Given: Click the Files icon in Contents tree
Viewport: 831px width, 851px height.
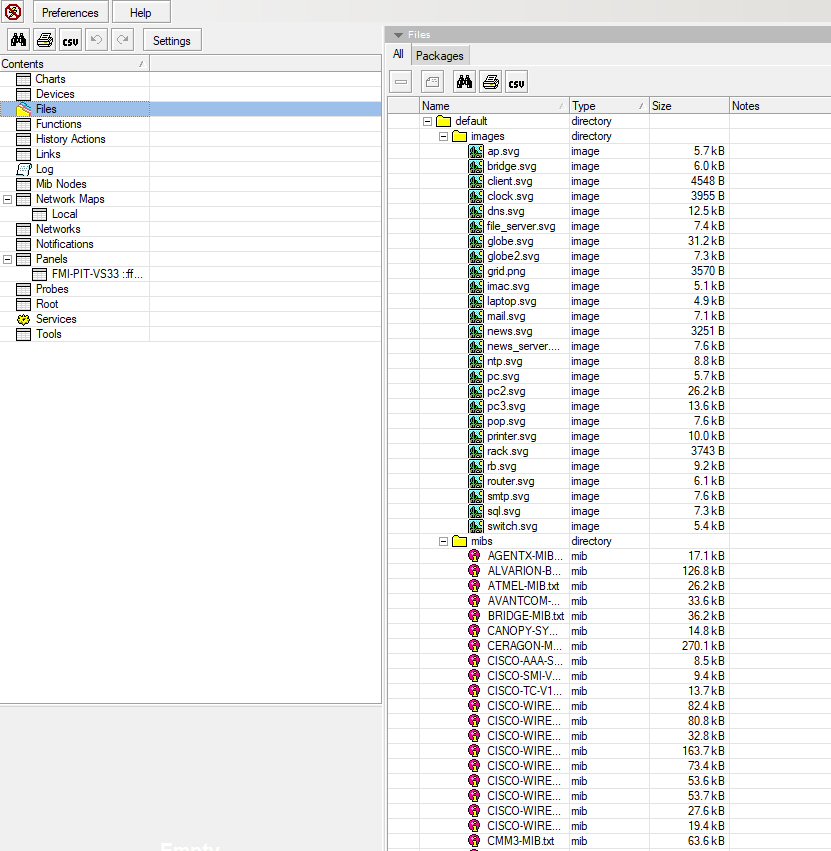Looking at the screenshot, I should (23, 109).
